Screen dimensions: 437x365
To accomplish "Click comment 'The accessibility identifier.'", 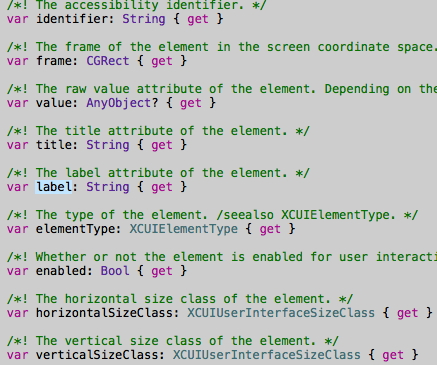I will click(x=137, y=5).
